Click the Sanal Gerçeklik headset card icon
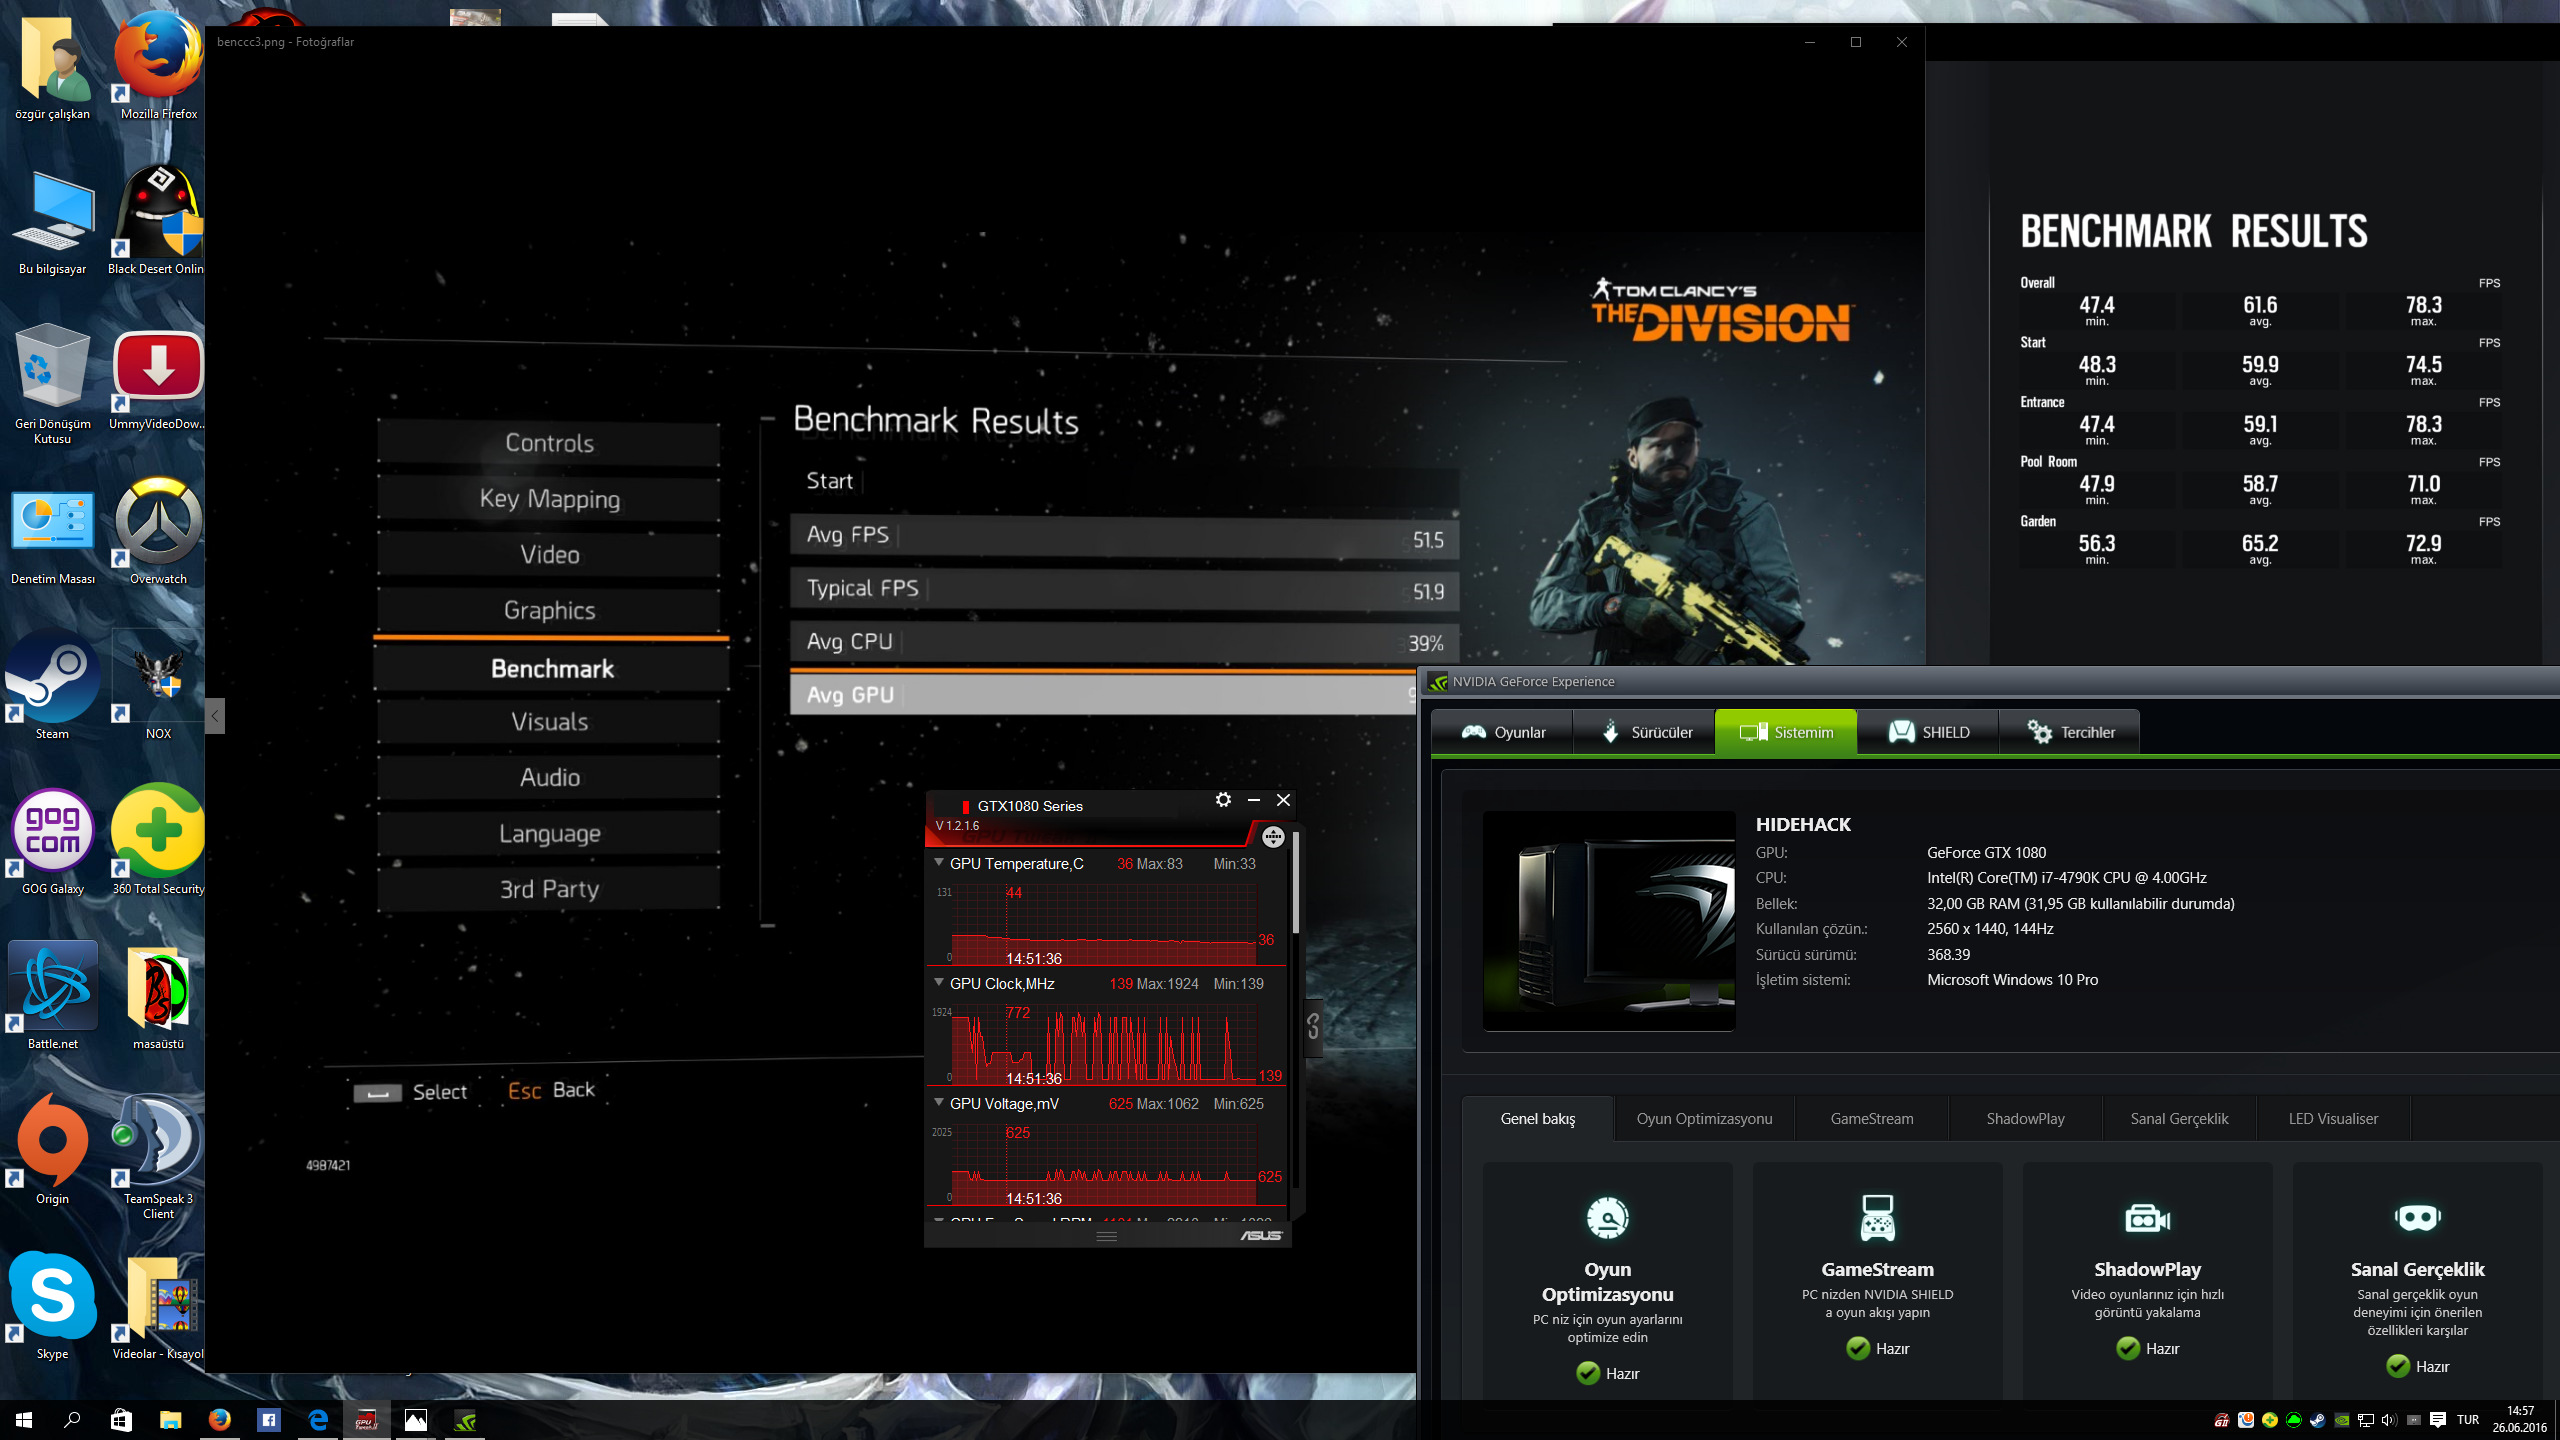Image resolution: width=2560 pixels, height=1440 pixels. pos(2417,1218)
